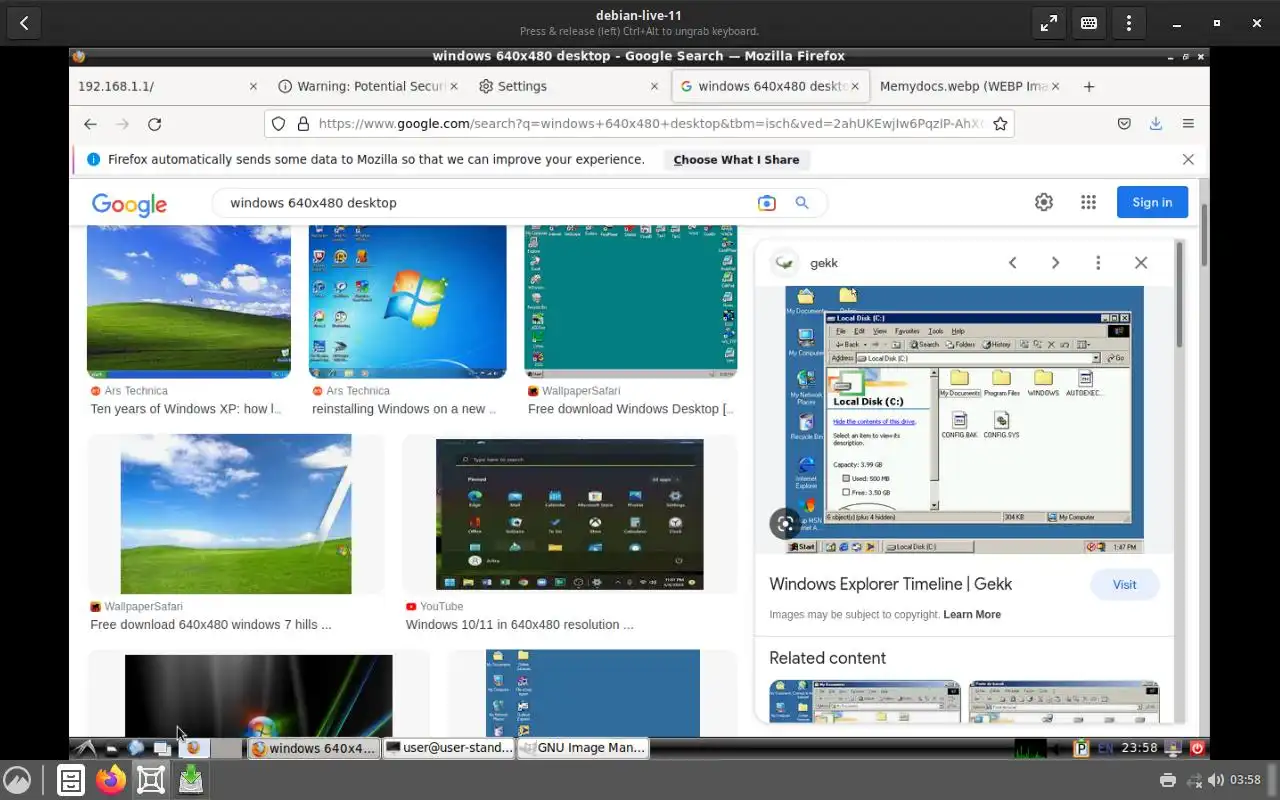Bookmark this page with the star icon
Viewport: 1280px width, 800px height.
click(x=1000, y=124)
